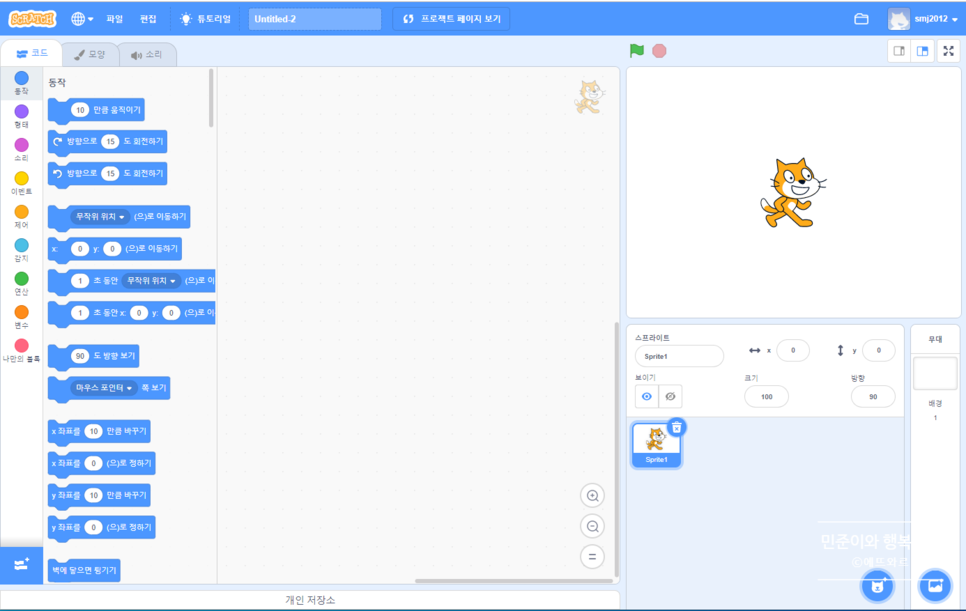
Task: Reset workspace zoom with equals icon
Action: (x=592, y=557)
